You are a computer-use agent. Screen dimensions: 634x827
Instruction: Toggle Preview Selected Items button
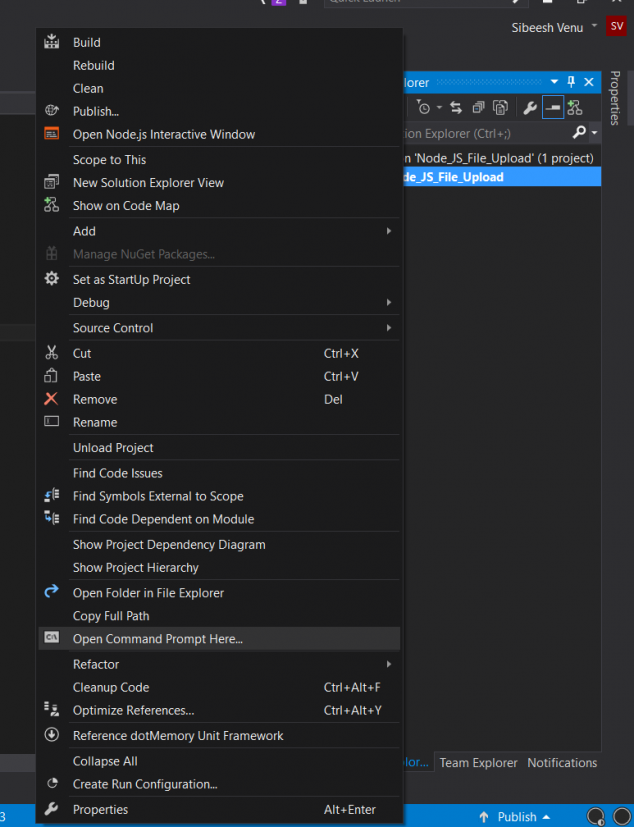coord(552,108)
